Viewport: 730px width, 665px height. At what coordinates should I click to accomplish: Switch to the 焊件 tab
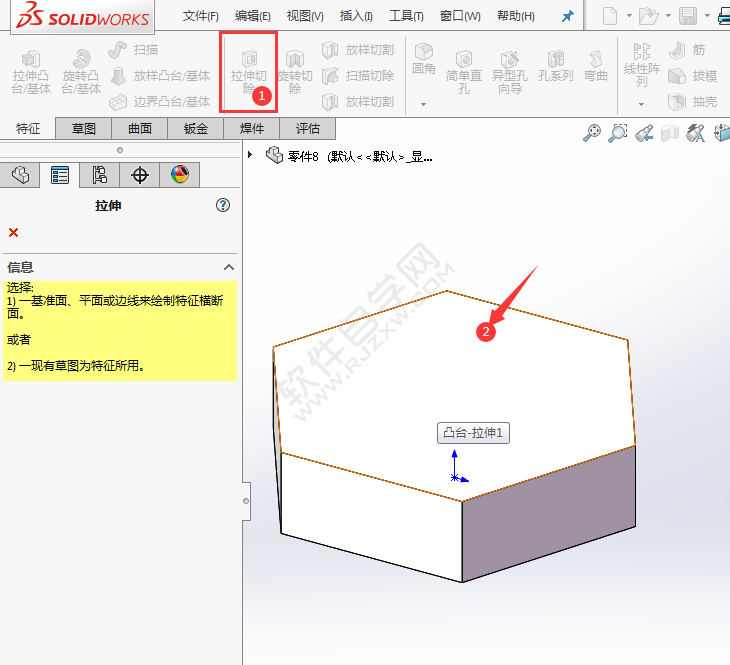click(251, 129)
